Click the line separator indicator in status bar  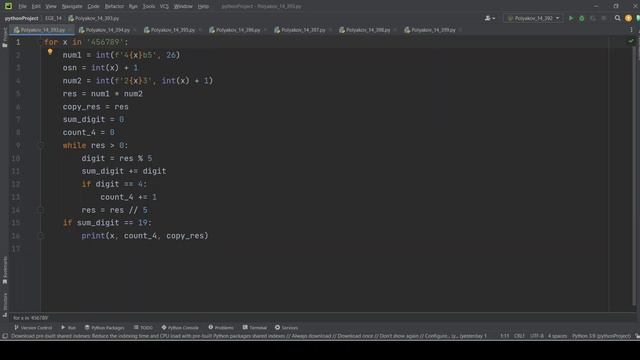pos(519,336)
